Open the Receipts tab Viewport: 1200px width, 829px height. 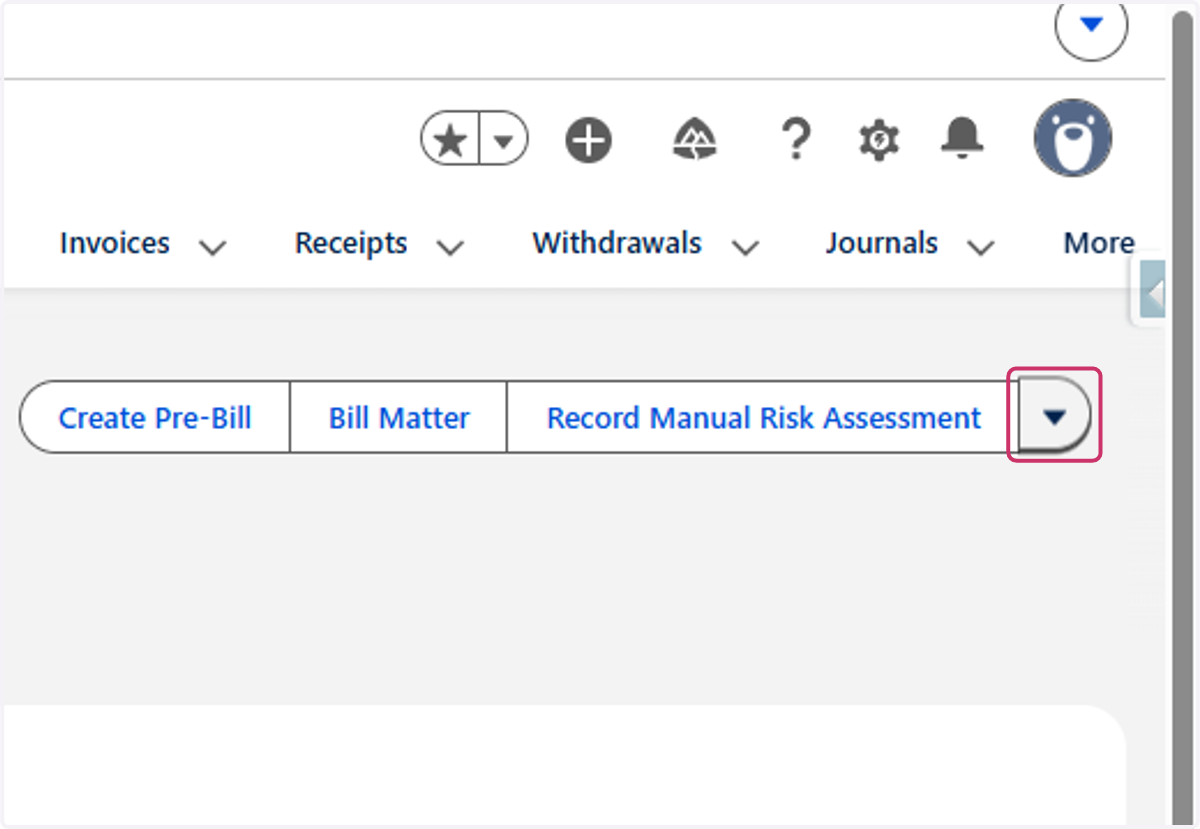[x=351, y=243]
